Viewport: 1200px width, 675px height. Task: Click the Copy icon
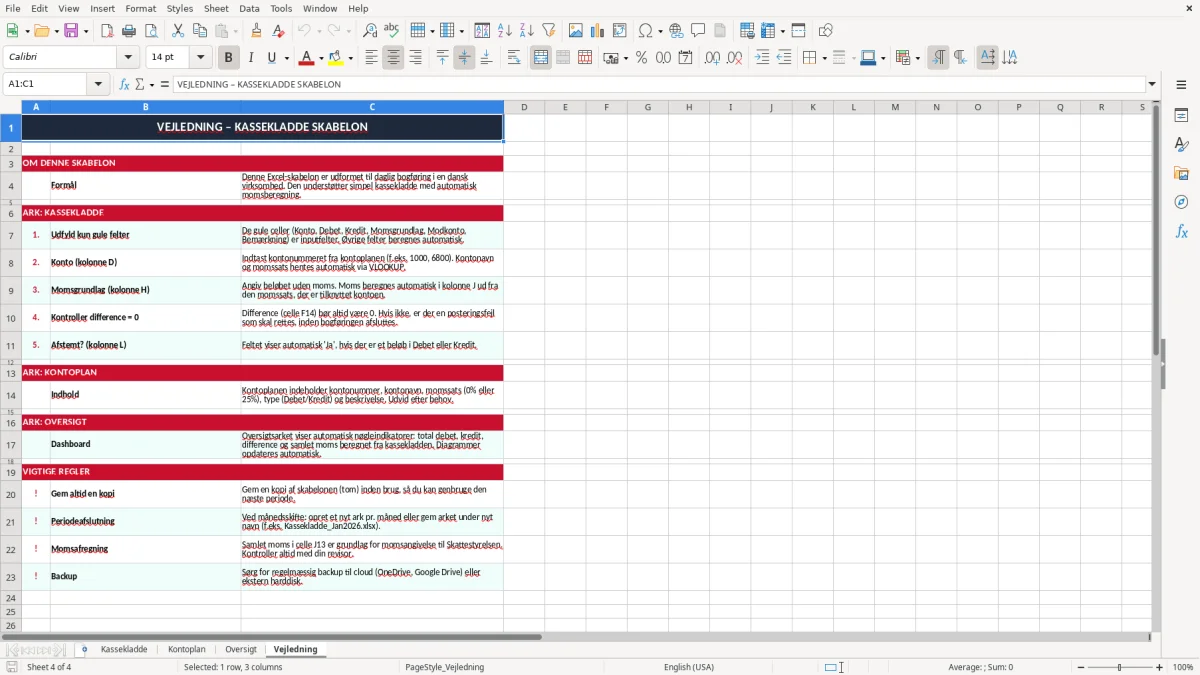(200, 30)
